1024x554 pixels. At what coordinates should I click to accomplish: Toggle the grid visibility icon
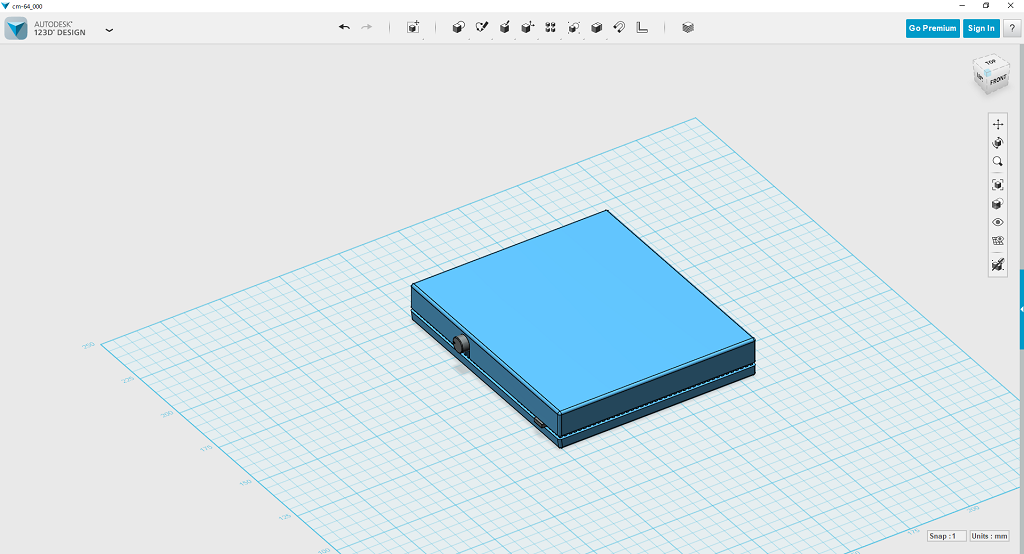tap(997, 241)
